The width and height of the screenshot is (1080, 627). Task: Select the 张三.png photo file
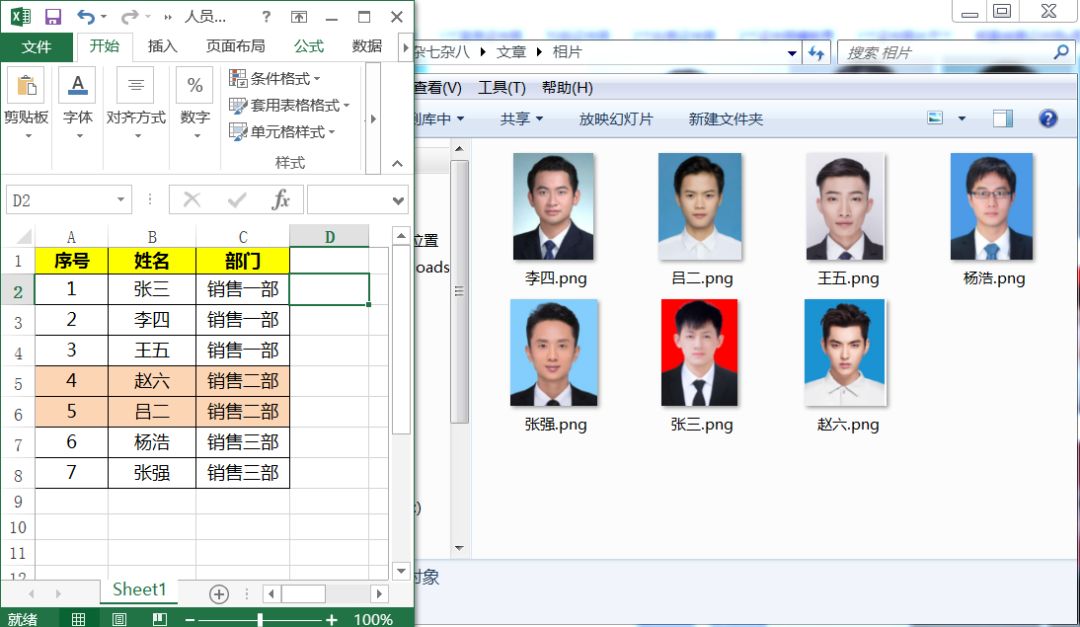(700, 353)
